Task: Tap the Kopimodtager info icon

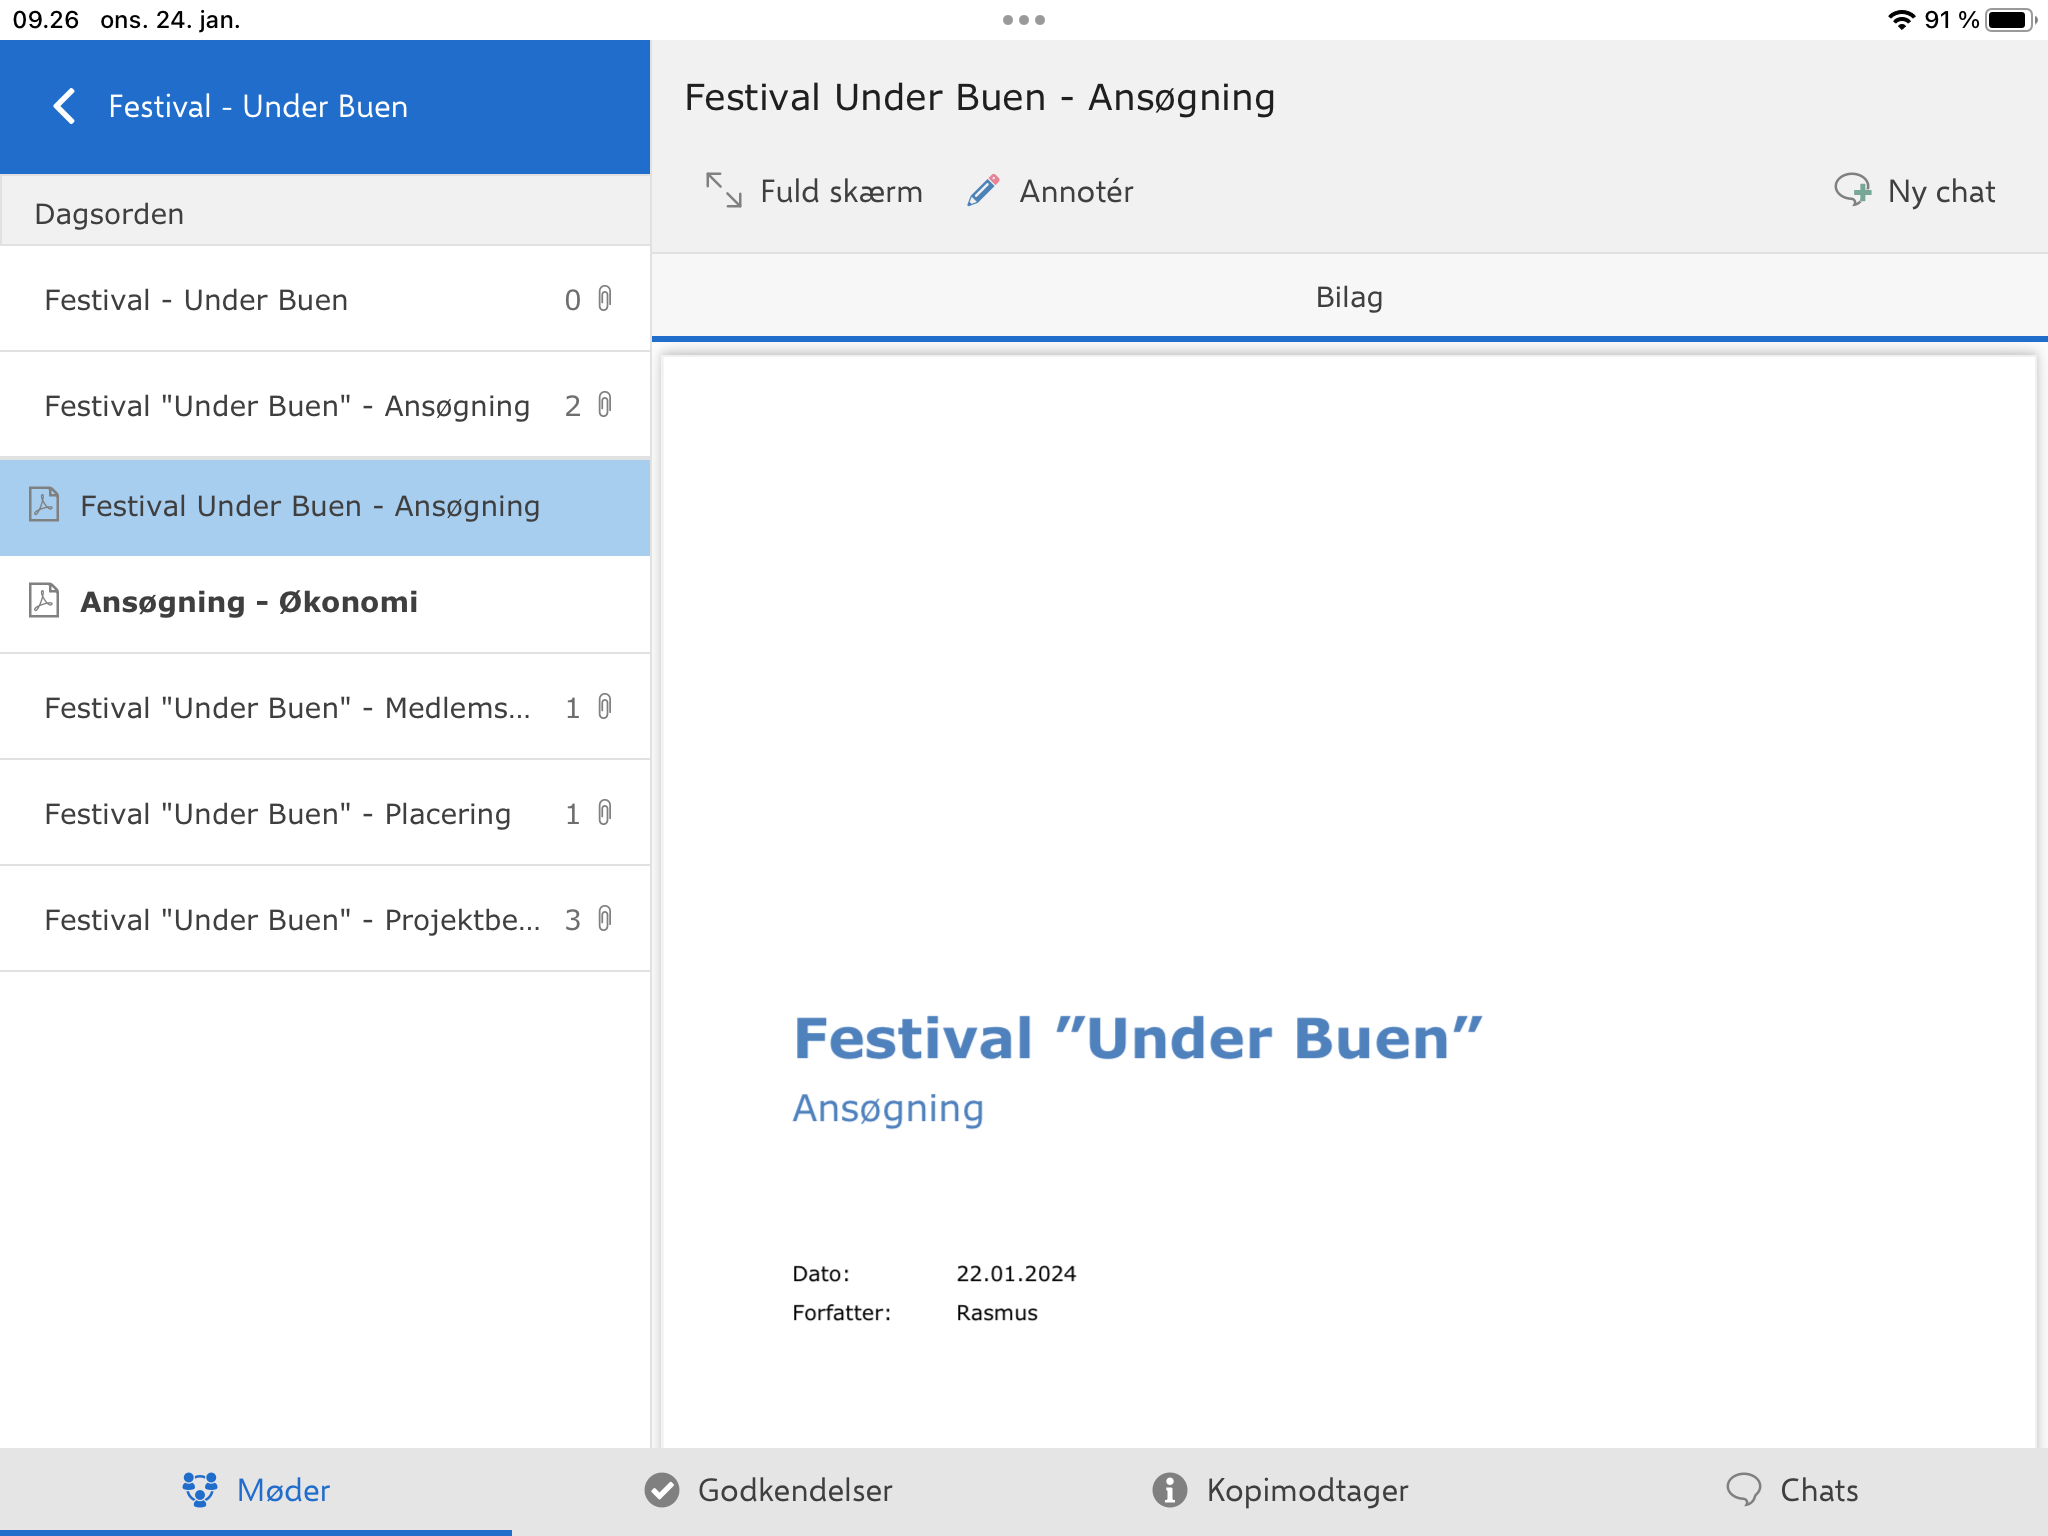Action: tap(1169, 1489)
